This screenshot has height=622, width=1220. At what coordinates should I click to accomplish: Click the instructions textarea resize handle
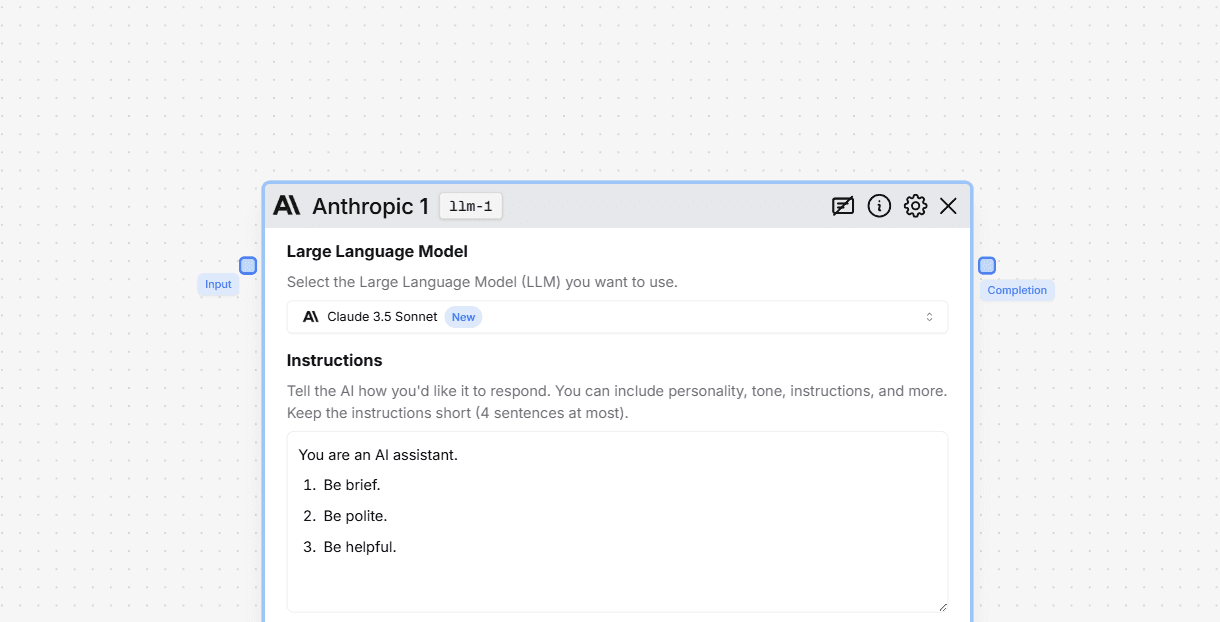941,606
